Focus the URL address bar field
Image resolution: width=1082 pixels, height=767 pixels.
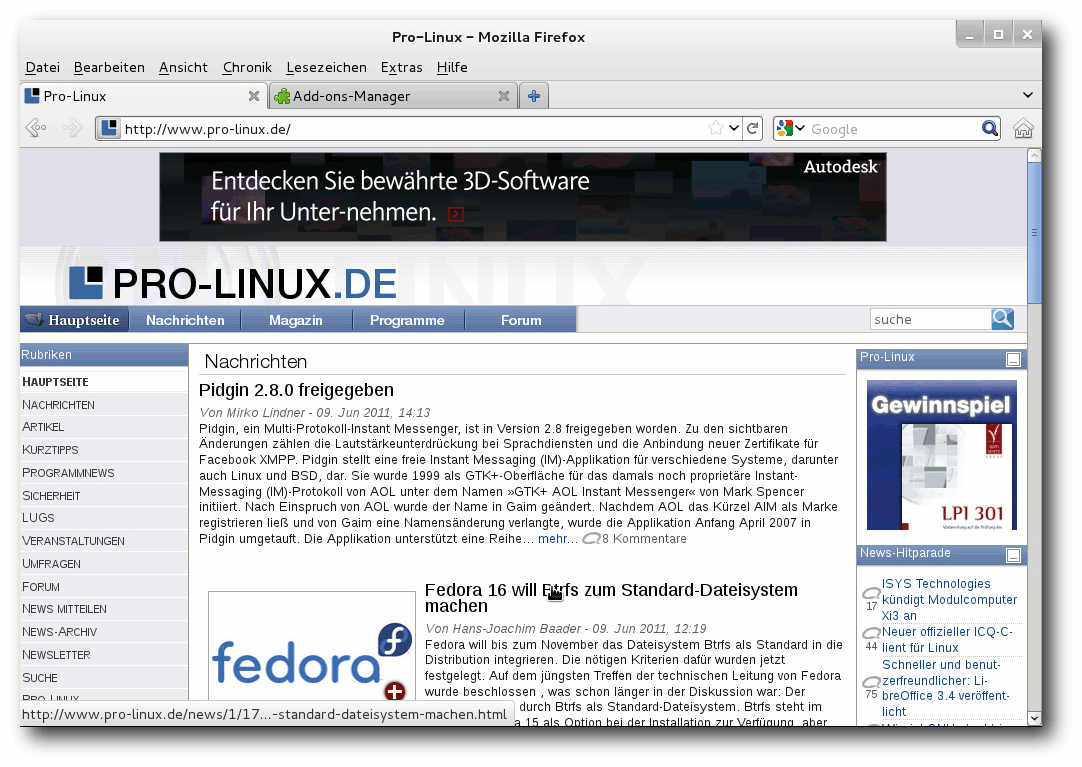(412, 129)
